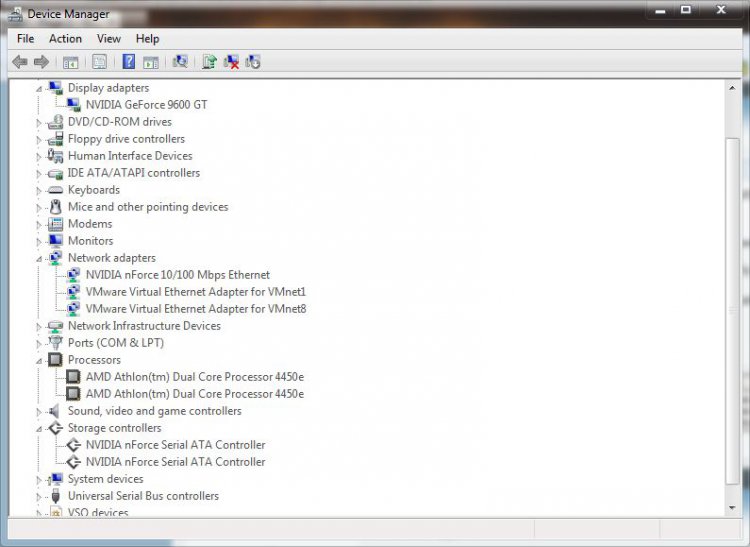Toggle the Show/Hide Action Pane toolbar icon
The image size is (750, 547).
151,62
